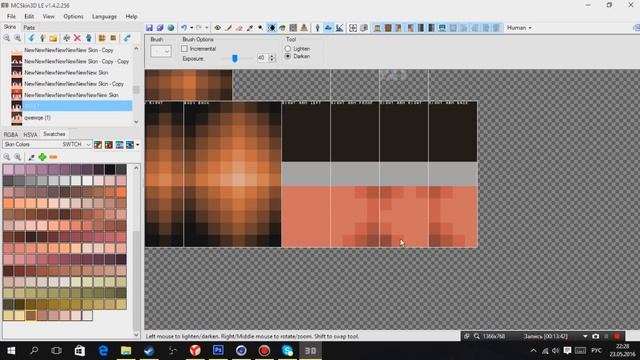Open the View menu
This screenshot has height=360, width=640.
click(49, 16)
